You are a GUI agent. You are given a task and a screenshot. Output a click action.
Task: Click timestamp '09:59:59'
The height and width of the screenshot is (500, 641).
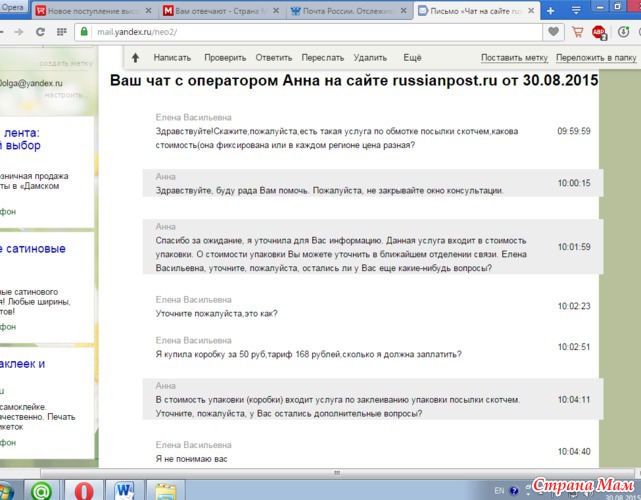574,131
